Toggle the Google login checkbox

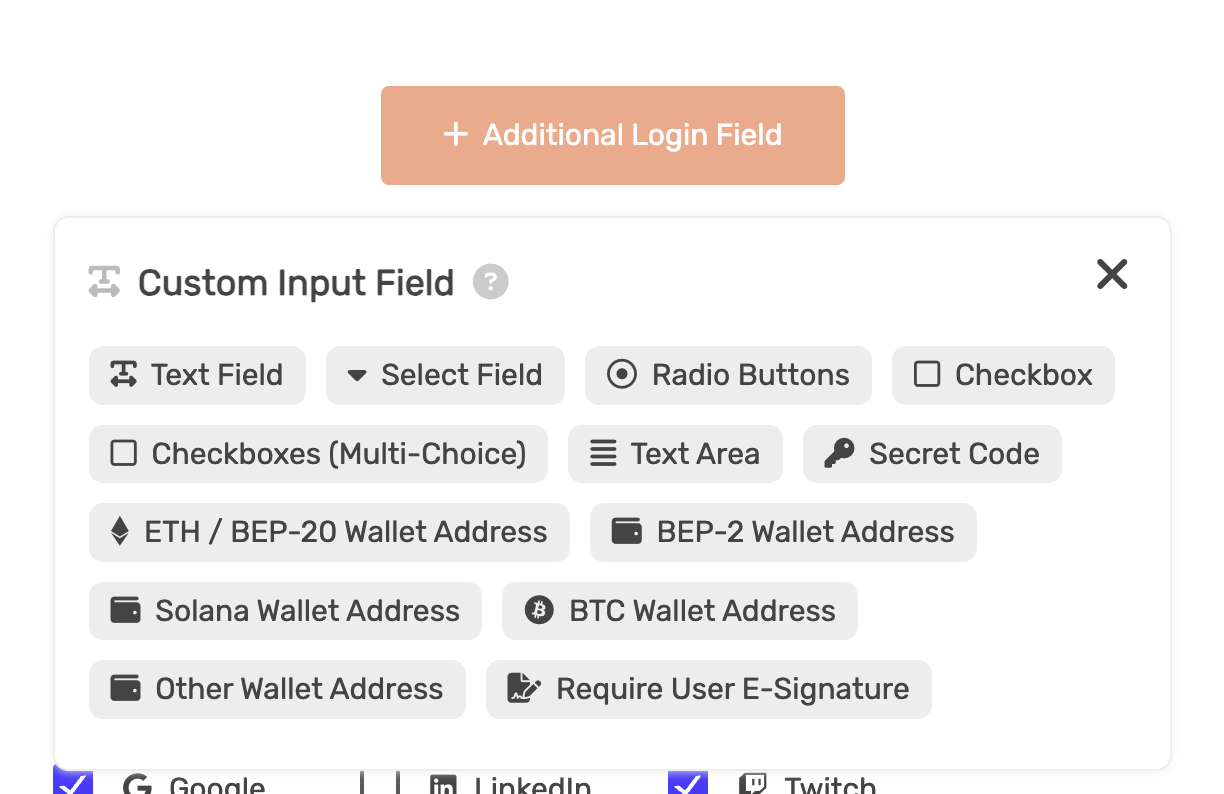(x=73, y=782)
